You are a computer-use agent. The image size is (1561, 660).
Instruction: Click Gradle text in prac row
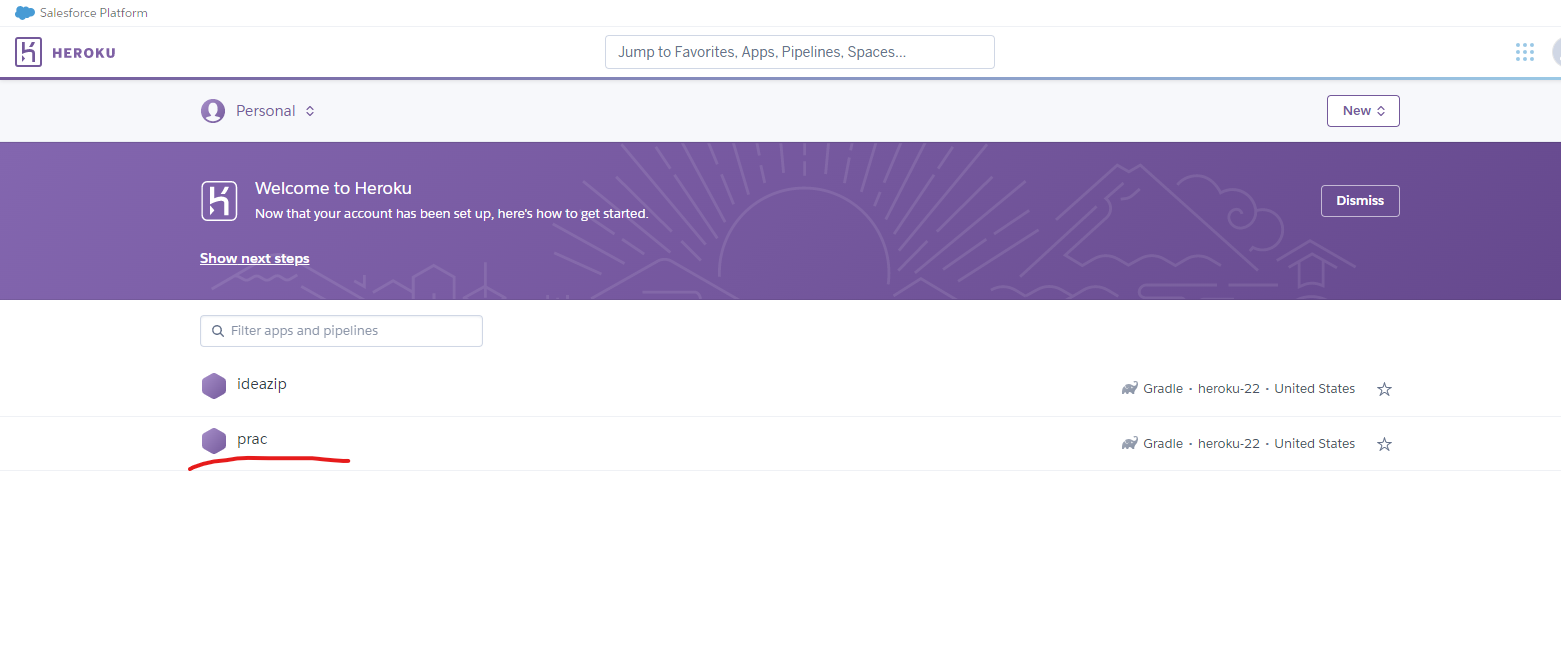[x=1163, y=443]
